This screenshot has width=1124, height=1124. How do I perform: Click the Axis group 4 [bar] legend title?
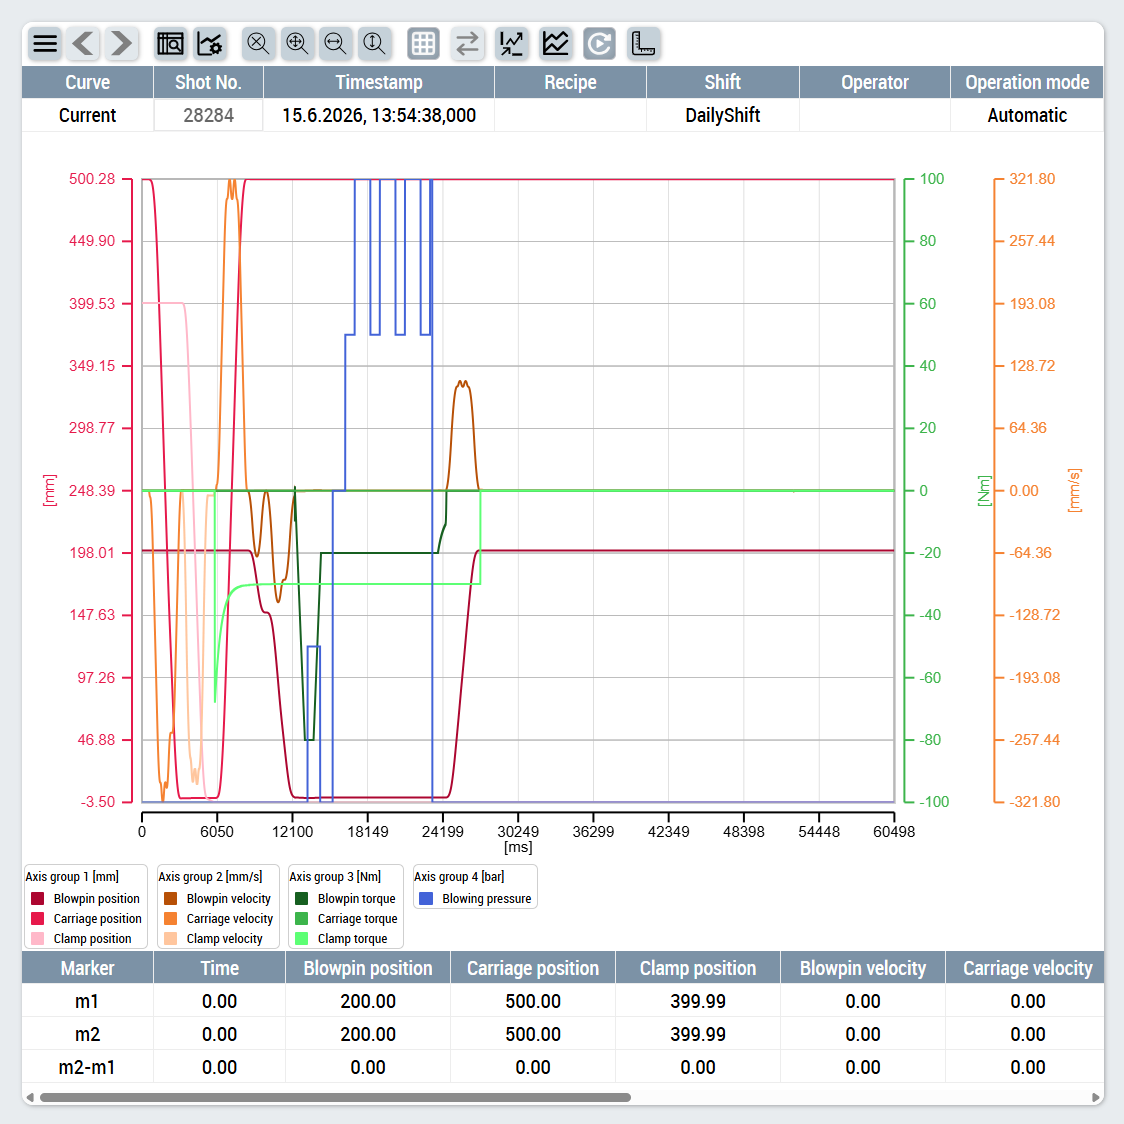coord(459,877)
